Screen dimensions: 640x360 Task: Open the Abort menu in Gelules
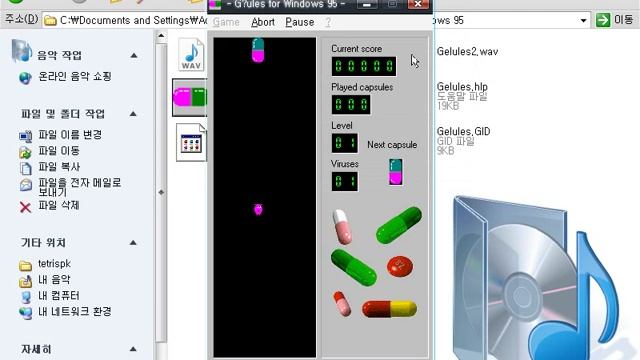[263, 22]
